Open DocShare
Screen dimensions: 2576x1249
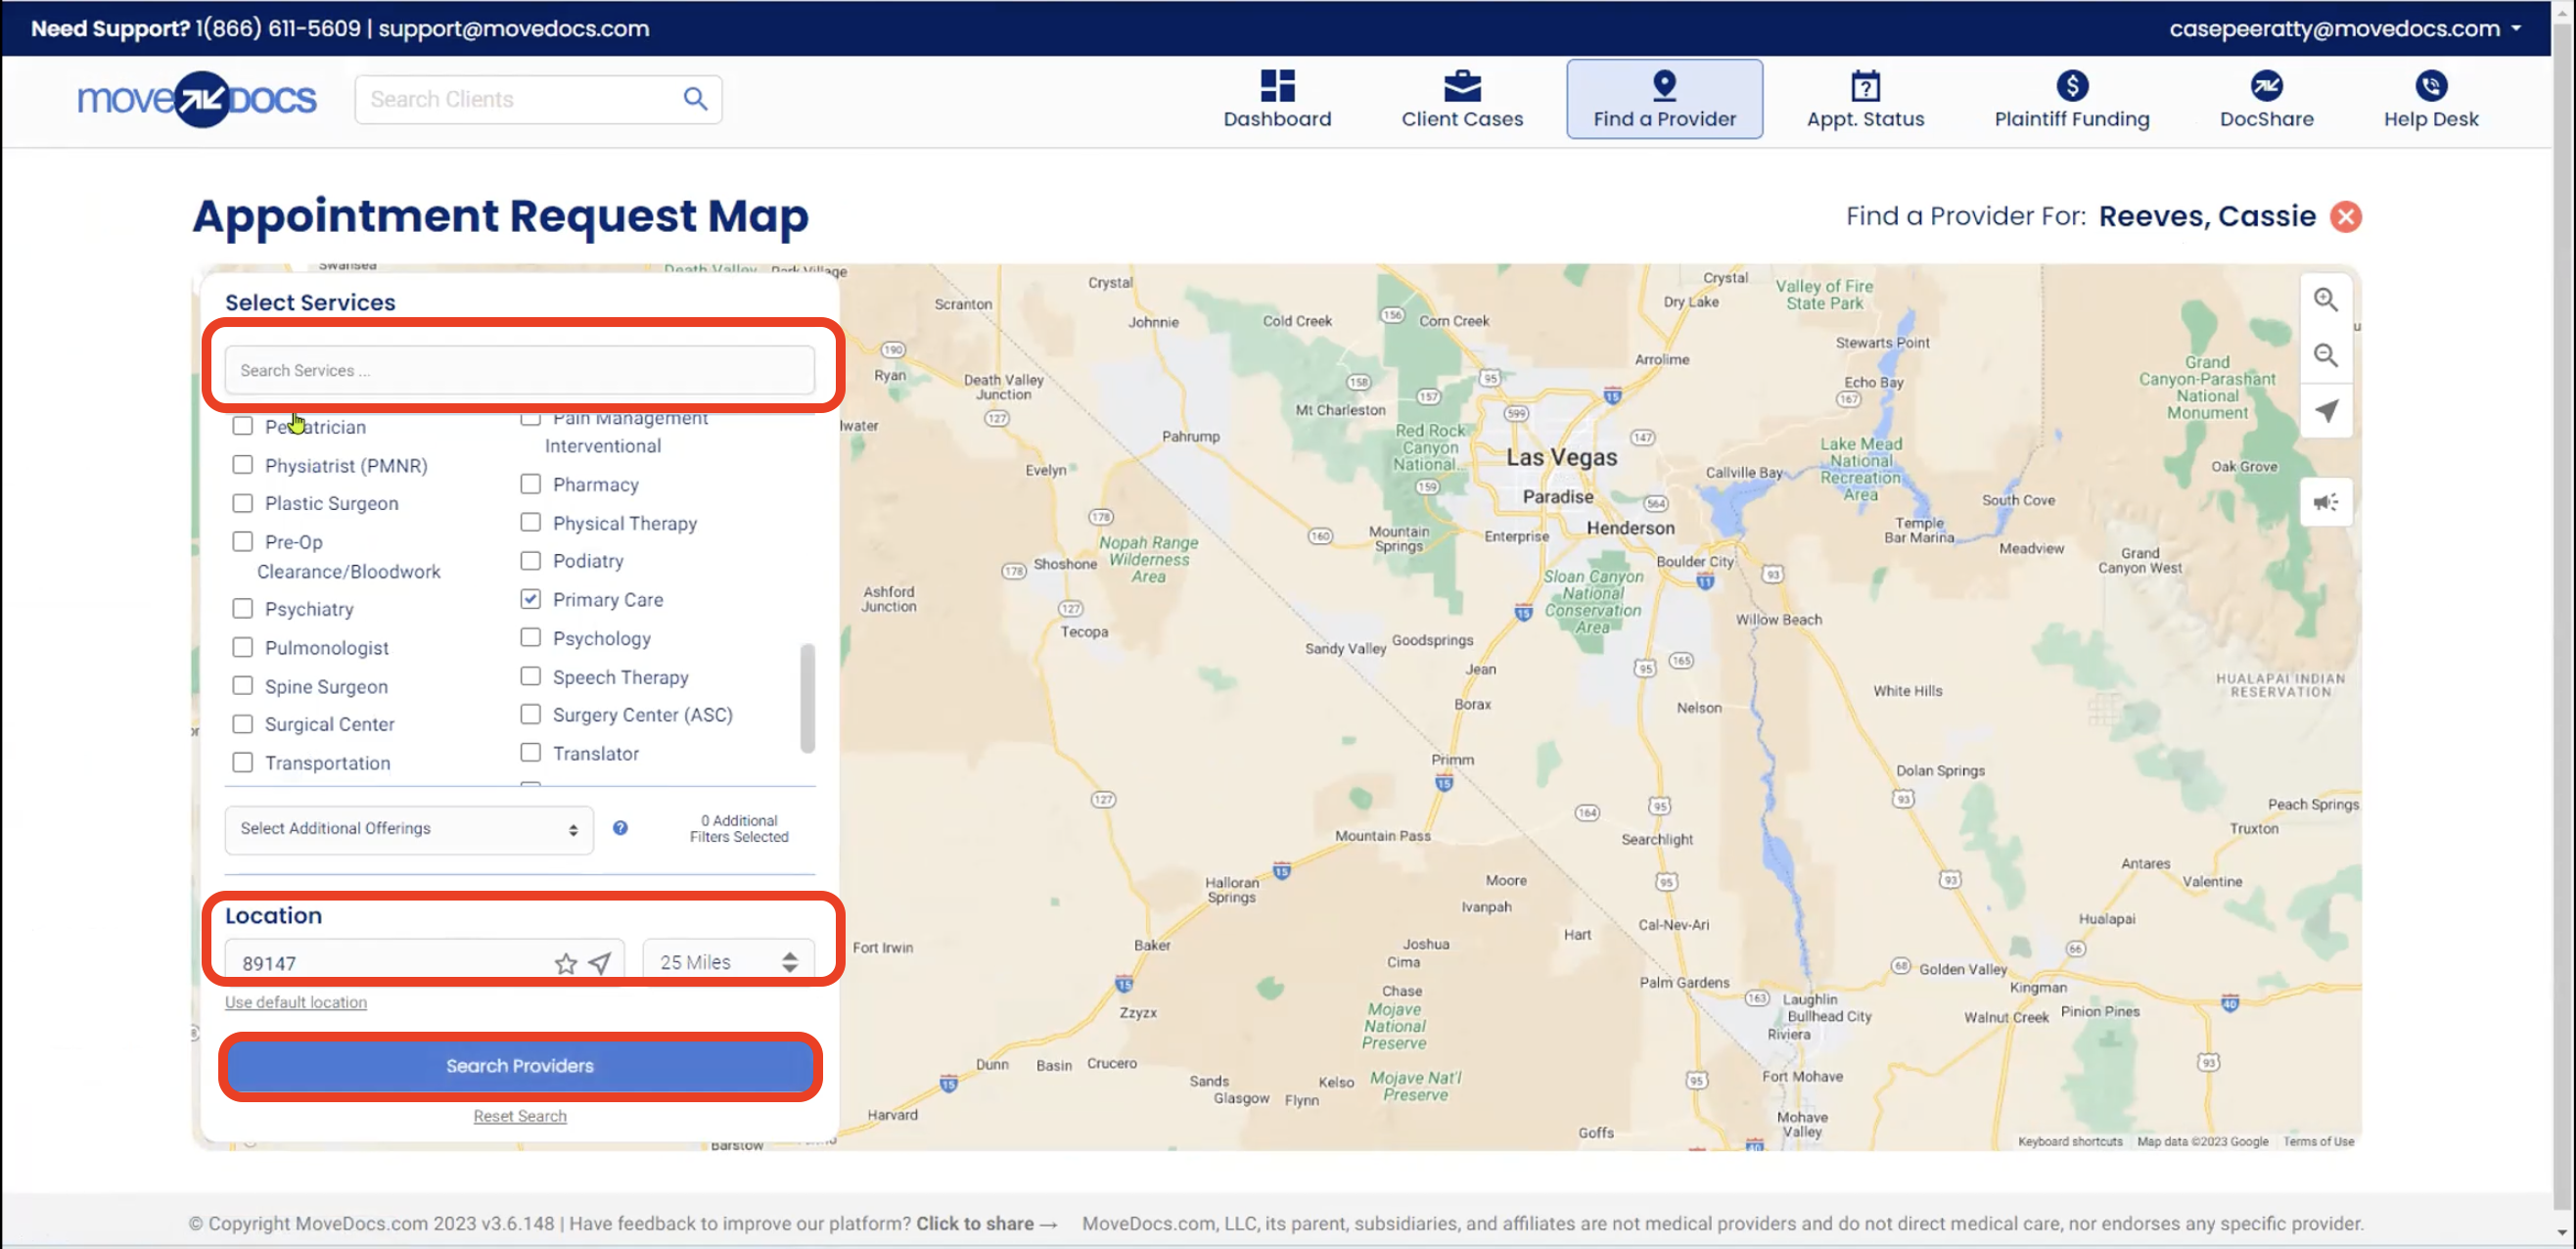pyautogui.click(x=2266, y=98)
